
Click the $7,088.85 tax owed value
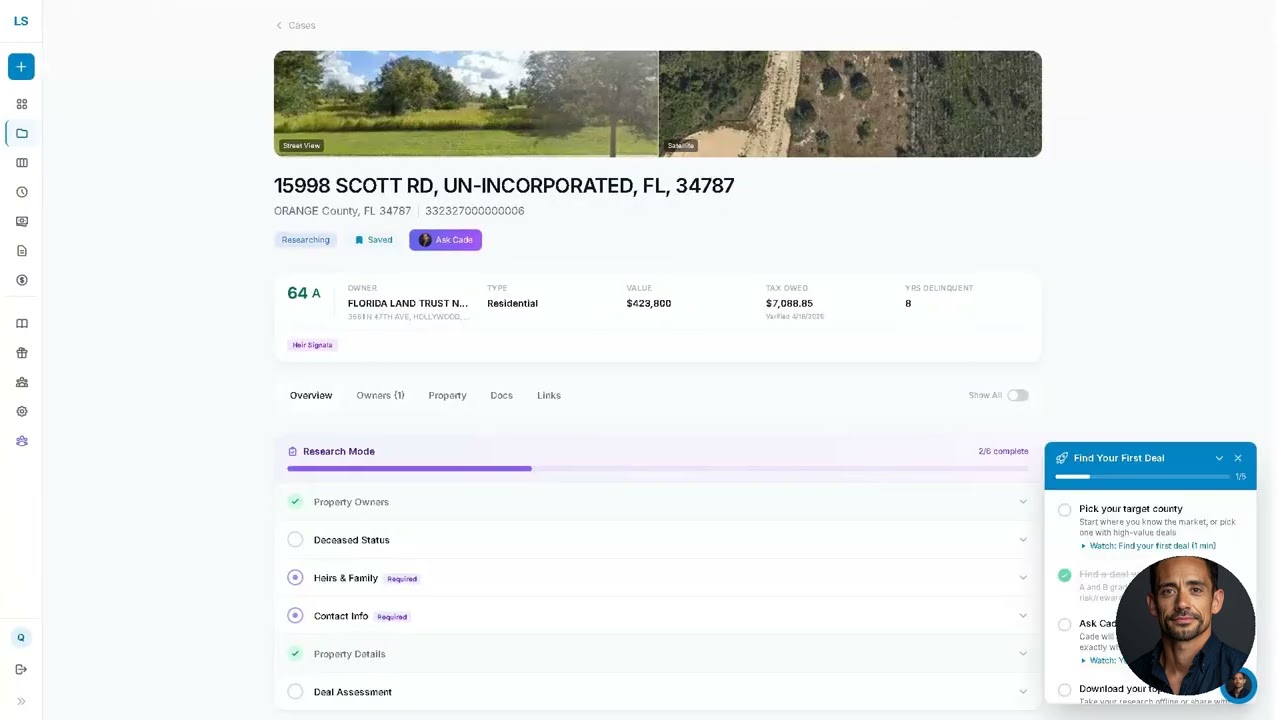click(789, 303)
